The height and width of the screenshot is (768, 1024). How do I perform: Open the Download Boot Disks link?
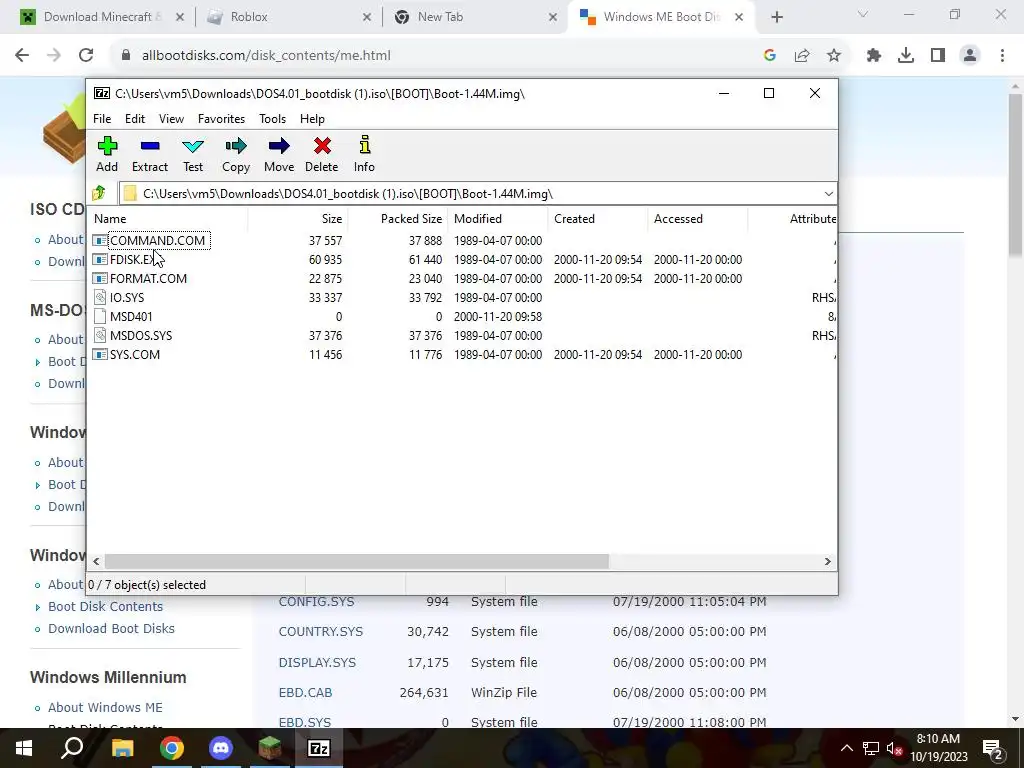[111, 628]
